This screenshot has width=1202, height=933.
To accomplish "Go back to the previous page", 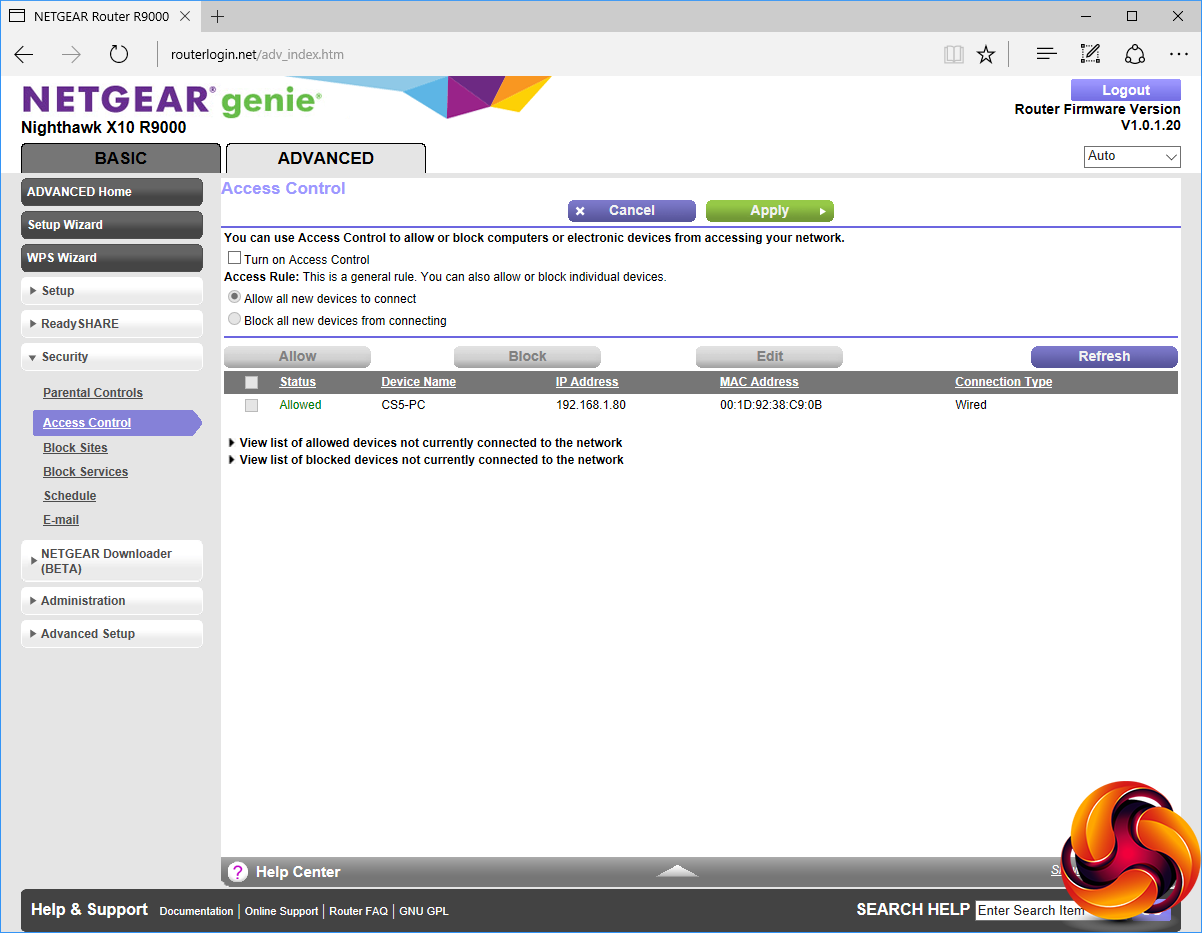I will tap(24, 54).
